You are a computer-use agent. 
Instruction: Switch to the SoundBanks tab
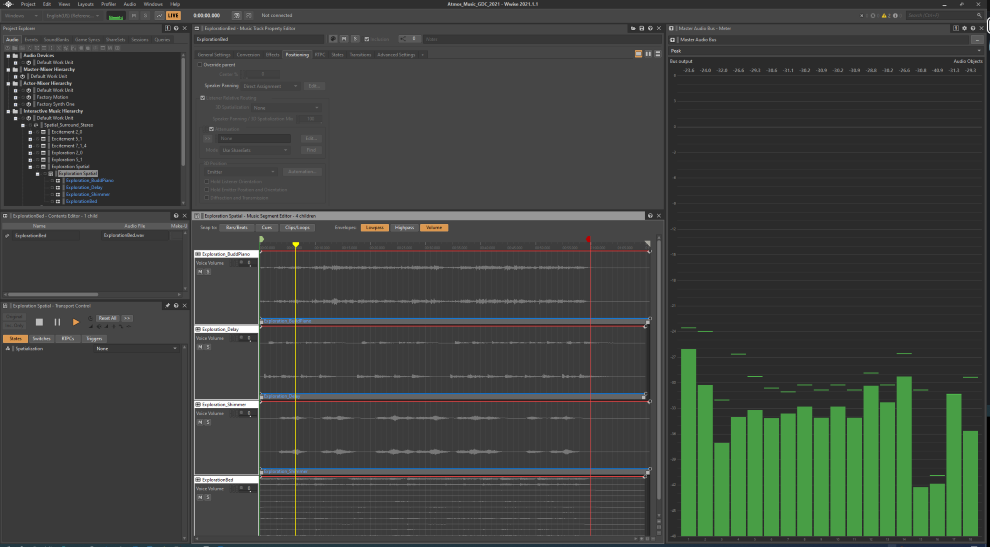56,39
